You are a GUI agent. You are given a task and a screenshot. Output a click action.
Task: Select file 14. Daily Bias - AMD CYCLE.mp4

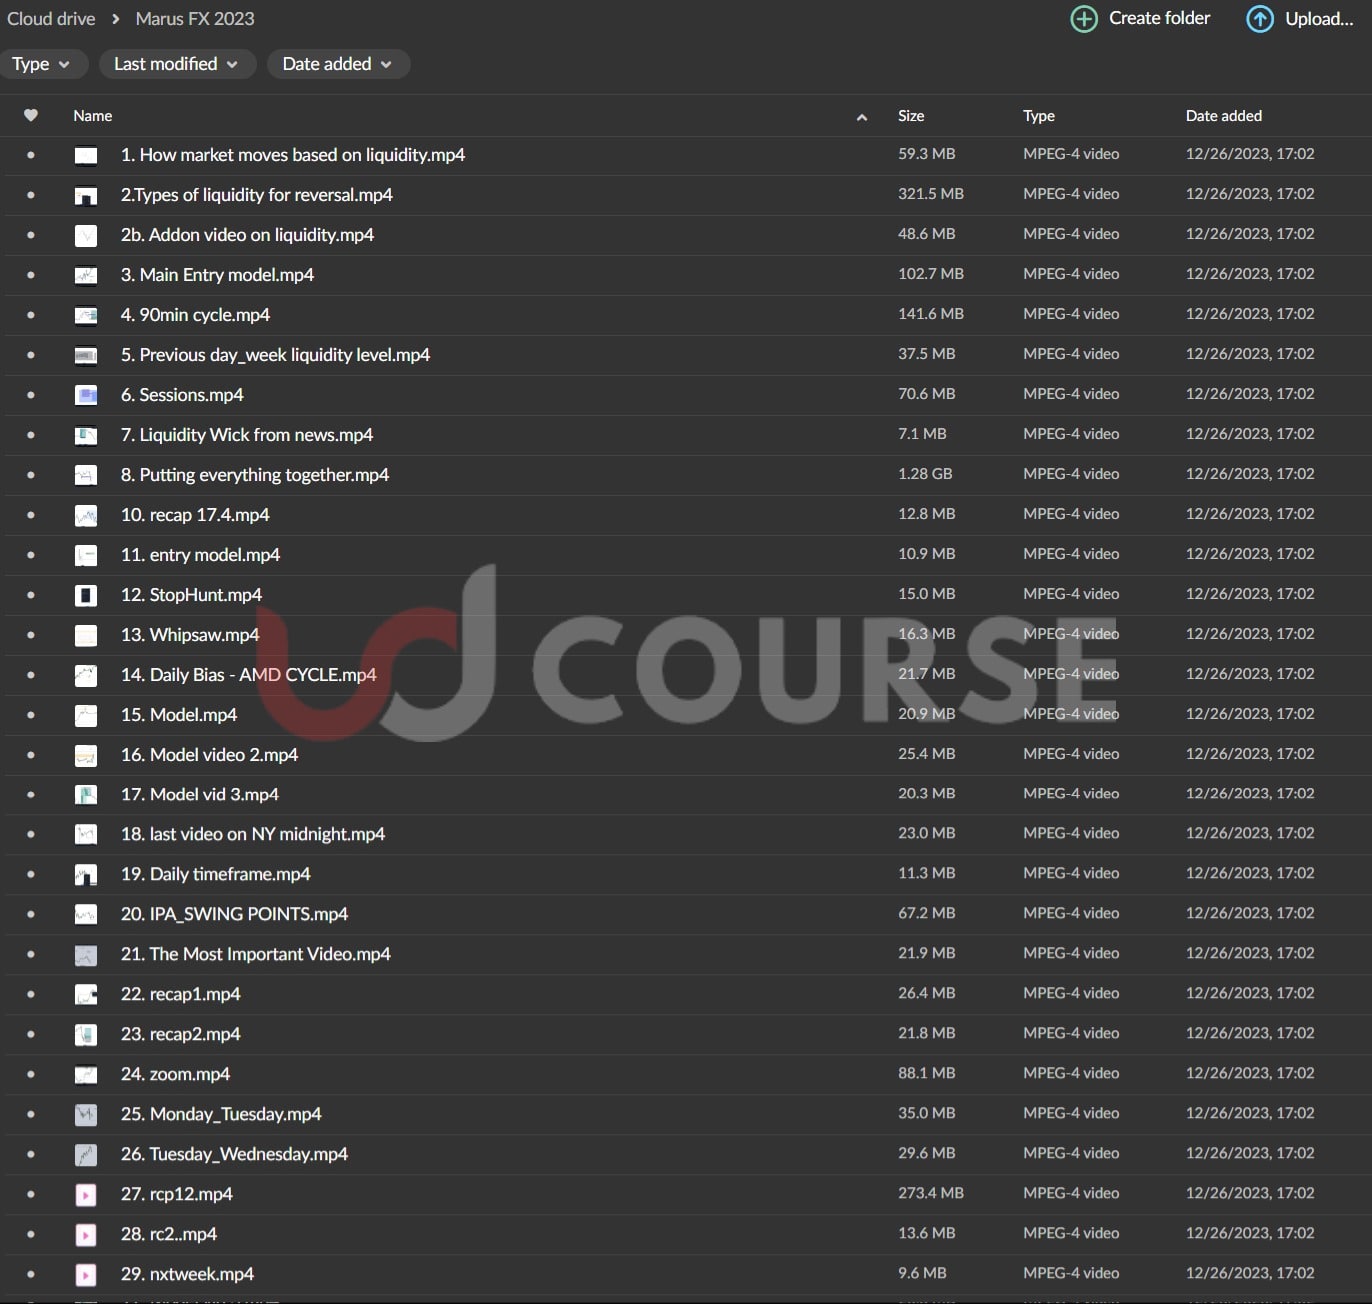coord(249,675)
